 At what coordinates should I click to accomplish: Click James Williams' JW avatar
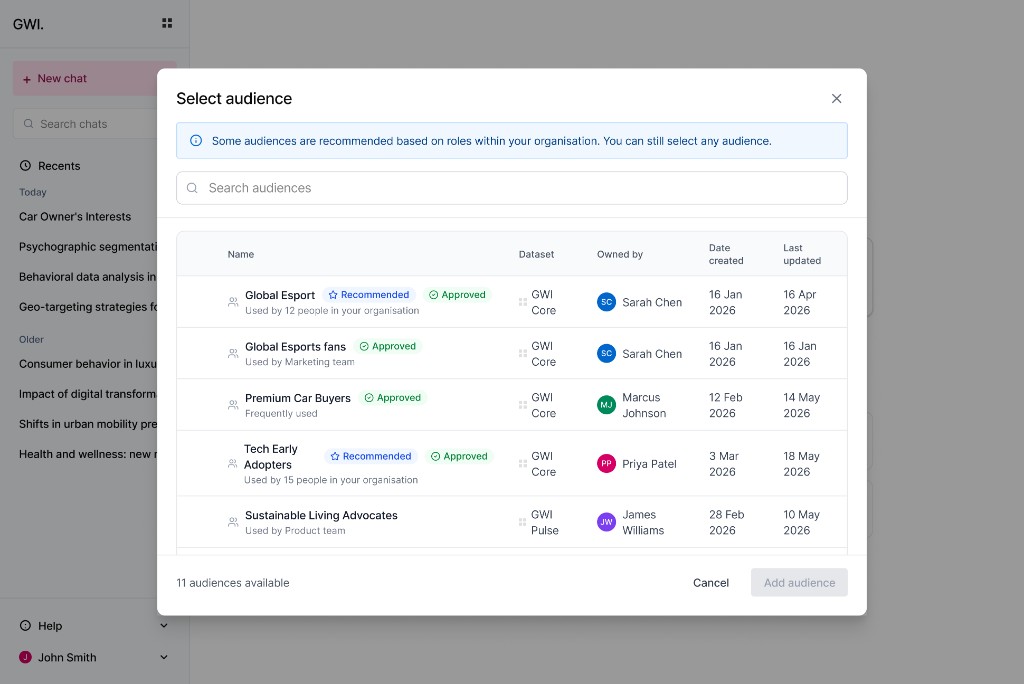pos(606,522)
